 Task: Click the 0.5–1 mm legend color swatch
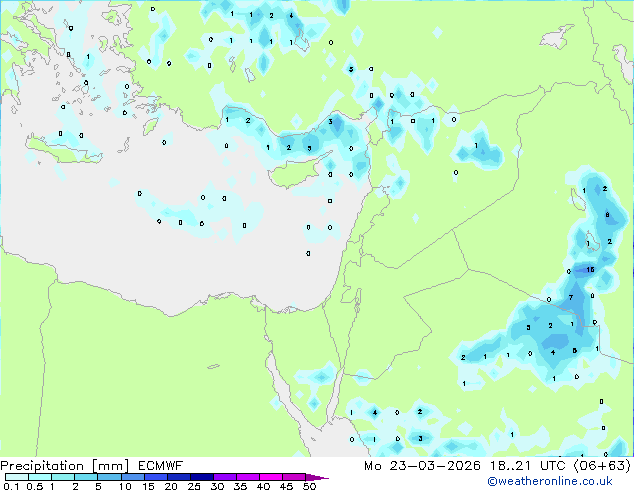click(x=40, y=477)
